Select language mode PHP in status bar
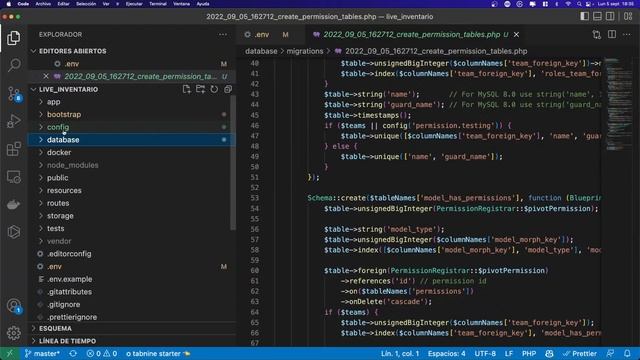 click(529, 353)
